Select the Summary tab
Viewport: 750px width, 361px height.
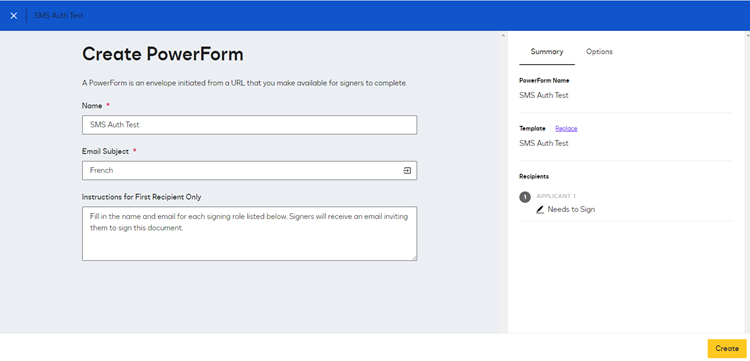(x=547, y=52)
